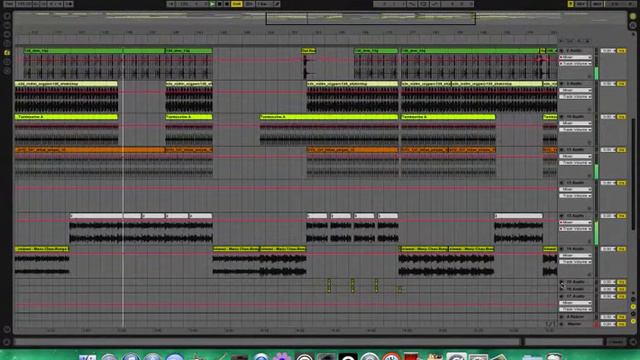The height and width of the screenshot is (360, 640).
Task: Click the arrangement overview strip at the top
Action: pyautogui.click(x=320, y=18)
